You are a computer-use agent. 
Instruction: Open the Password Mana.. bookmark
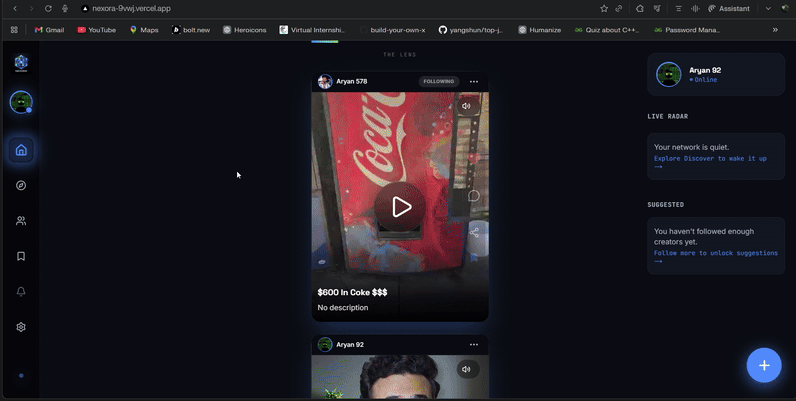click(x=687, y=30)
